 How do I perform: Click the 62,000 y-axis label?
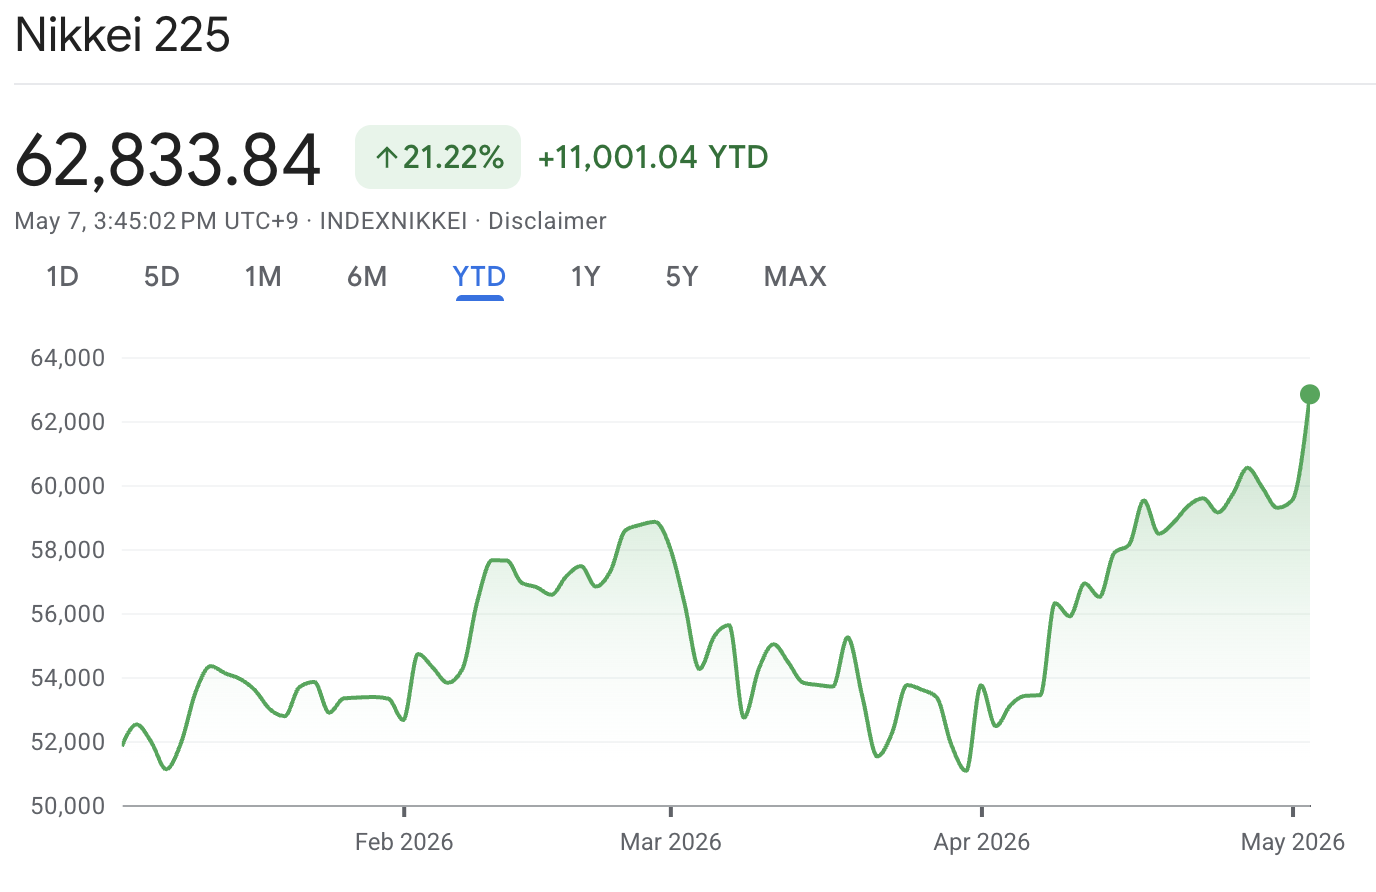pyautogui.click(x=68, y=422)
